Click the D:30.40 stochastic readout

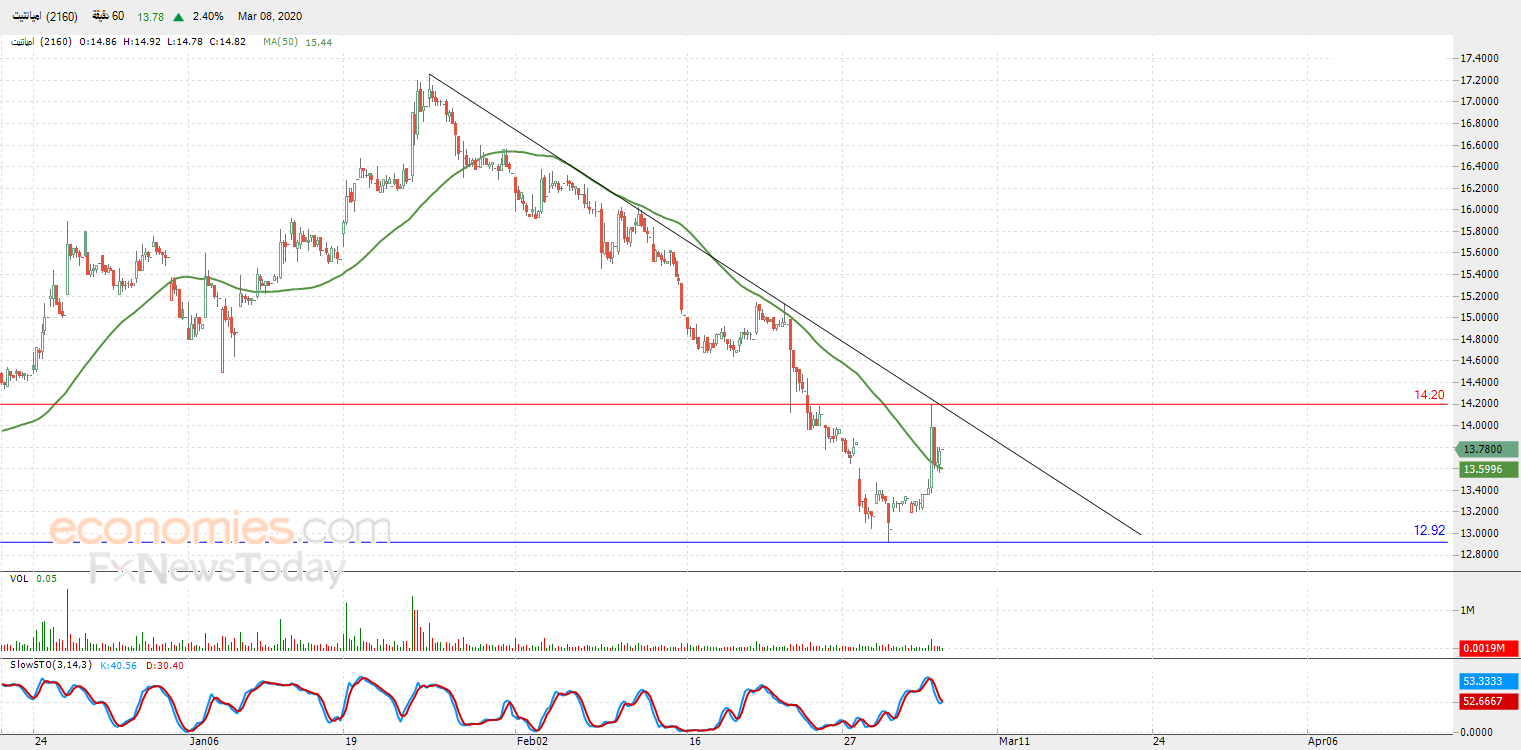tap(164, 664)
